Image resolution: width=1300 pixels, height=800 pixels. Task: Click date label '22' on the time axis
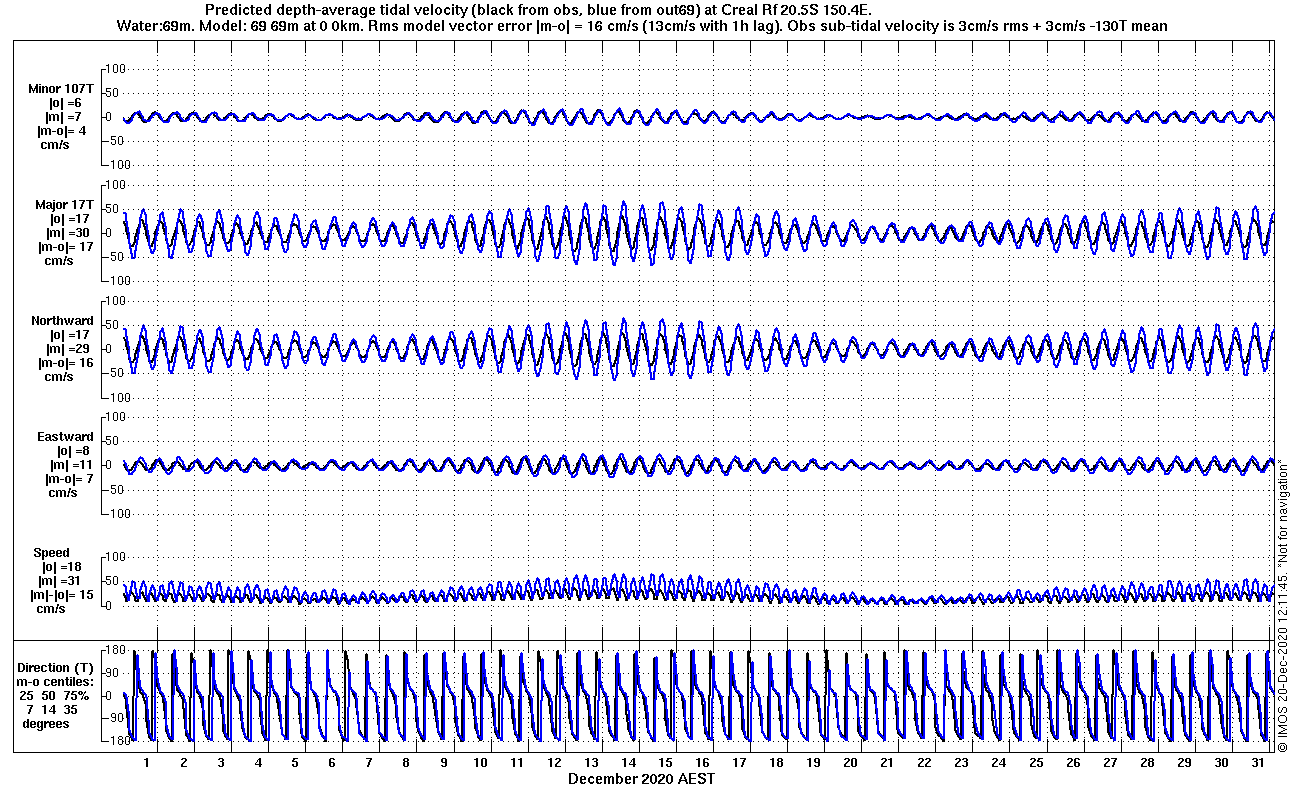[x=924, y=763]
